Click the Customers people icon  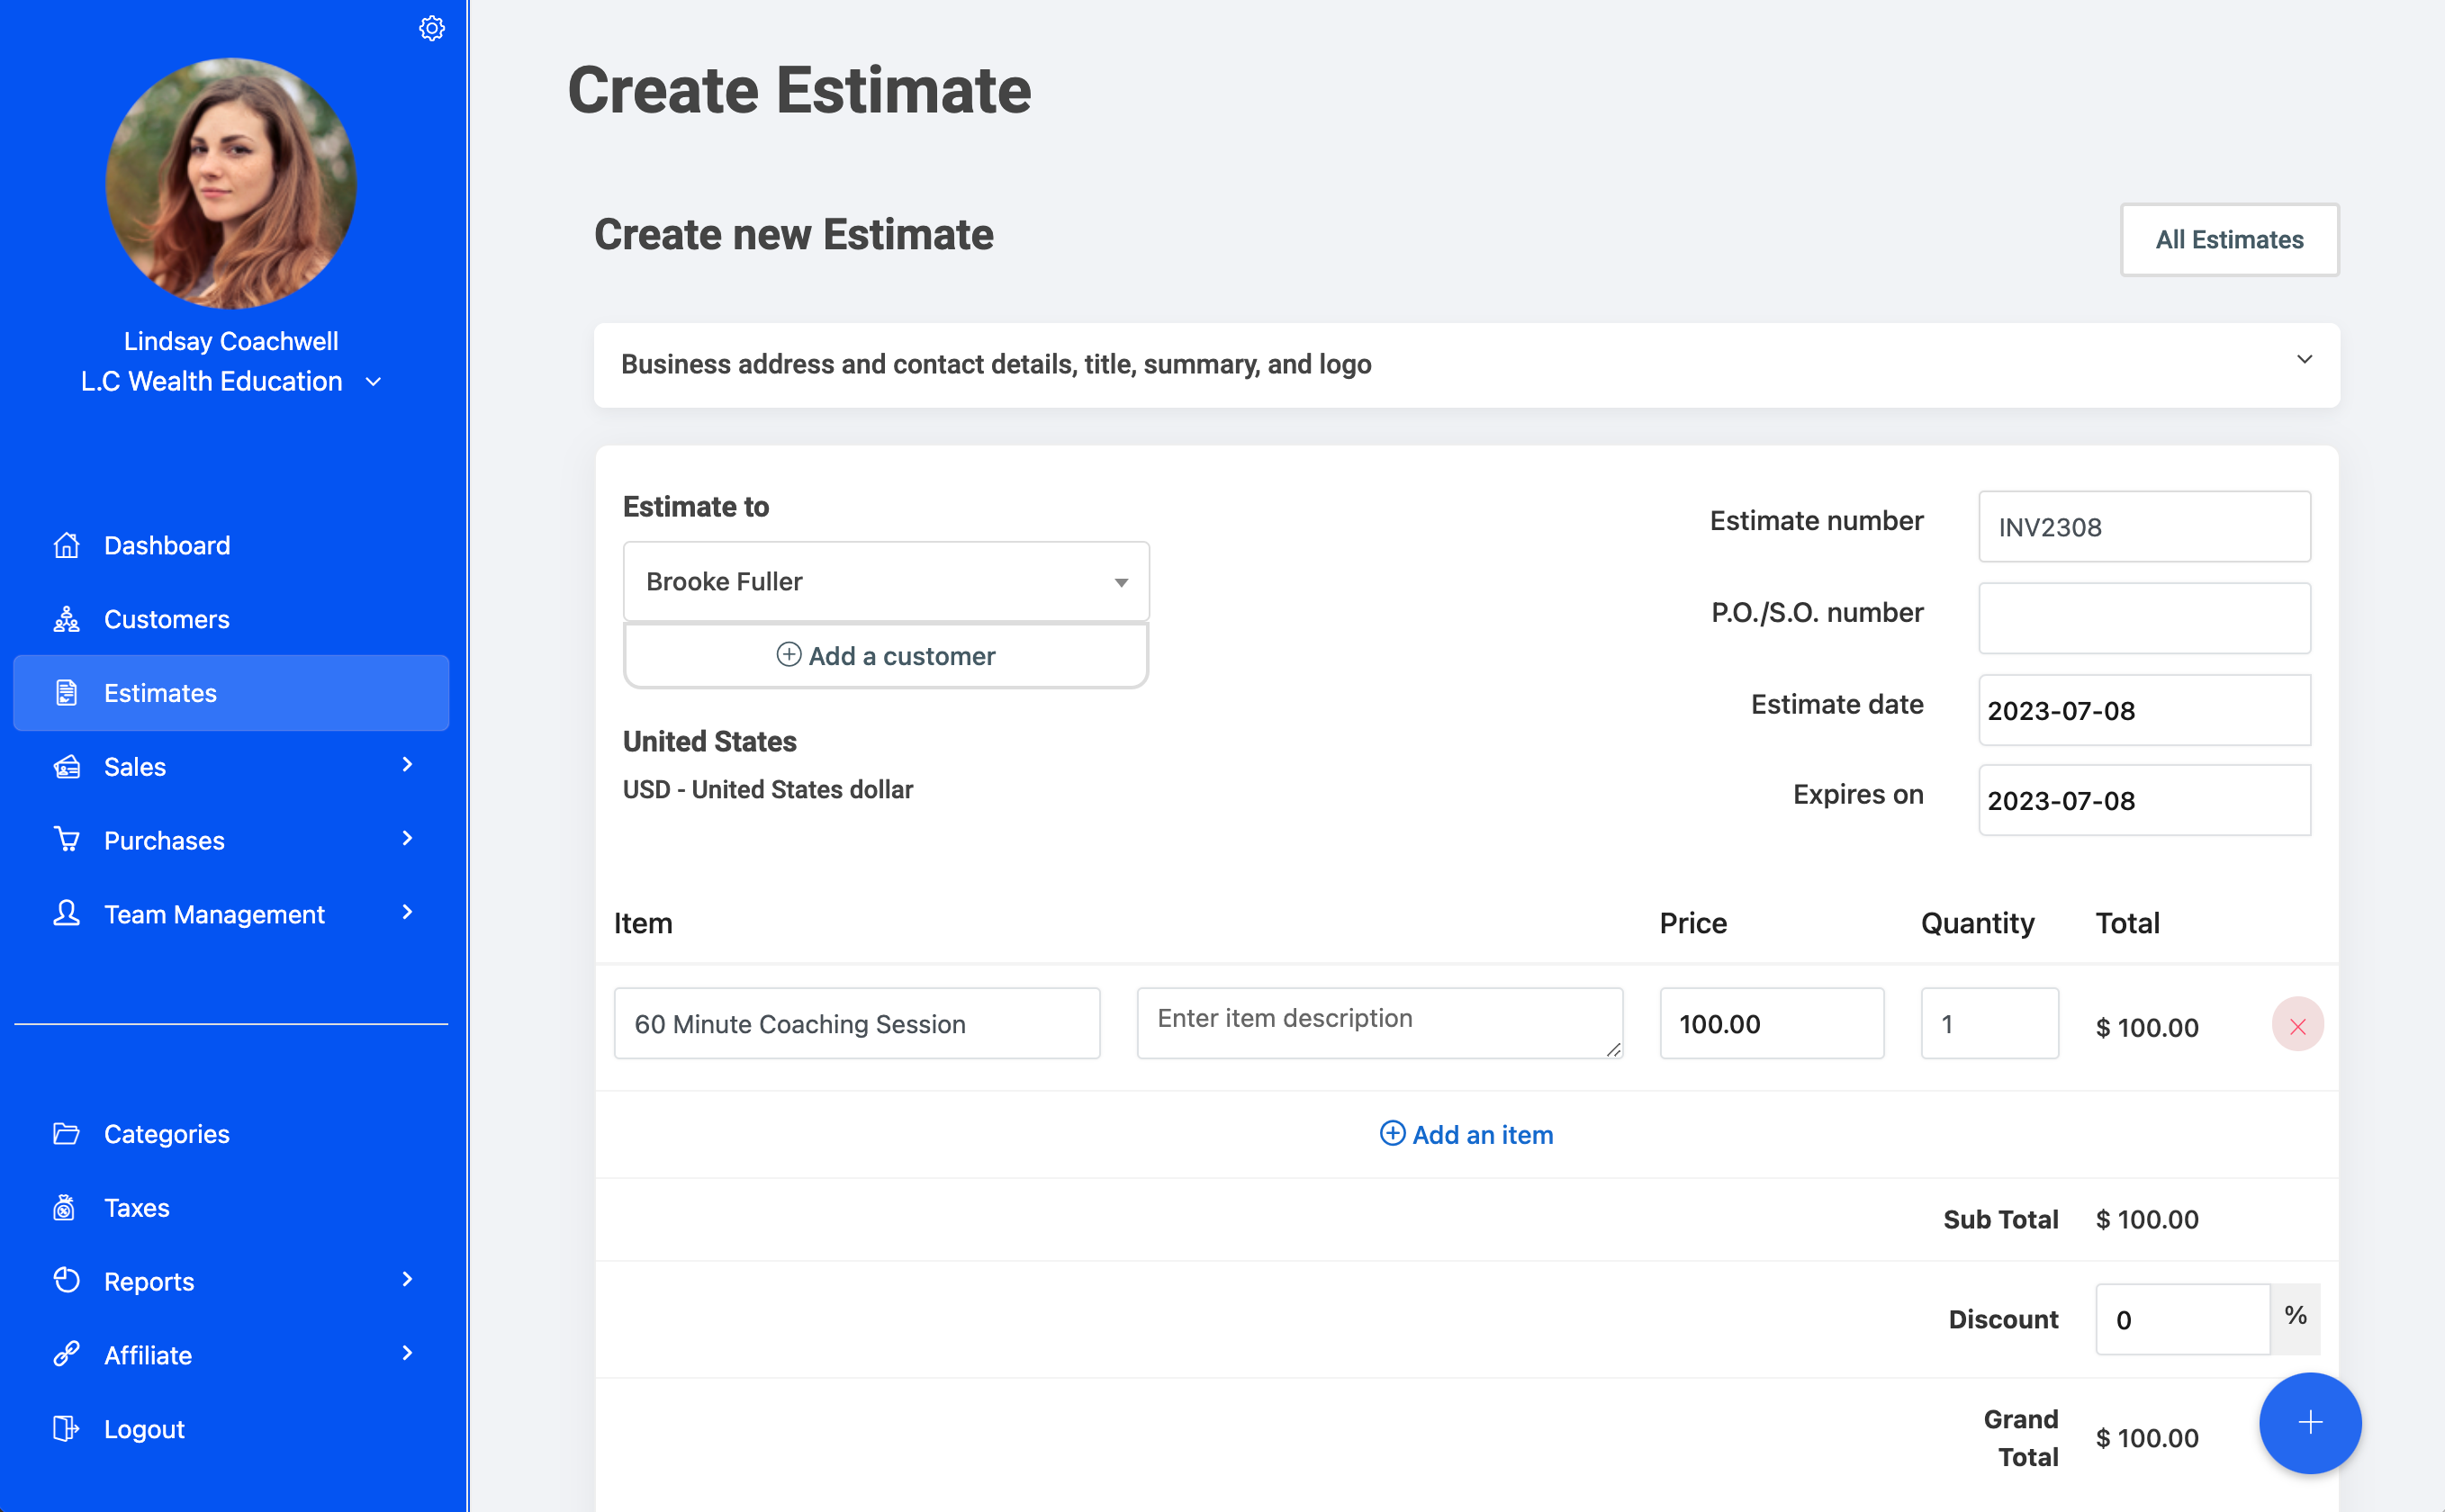click(x=66, y=619)
